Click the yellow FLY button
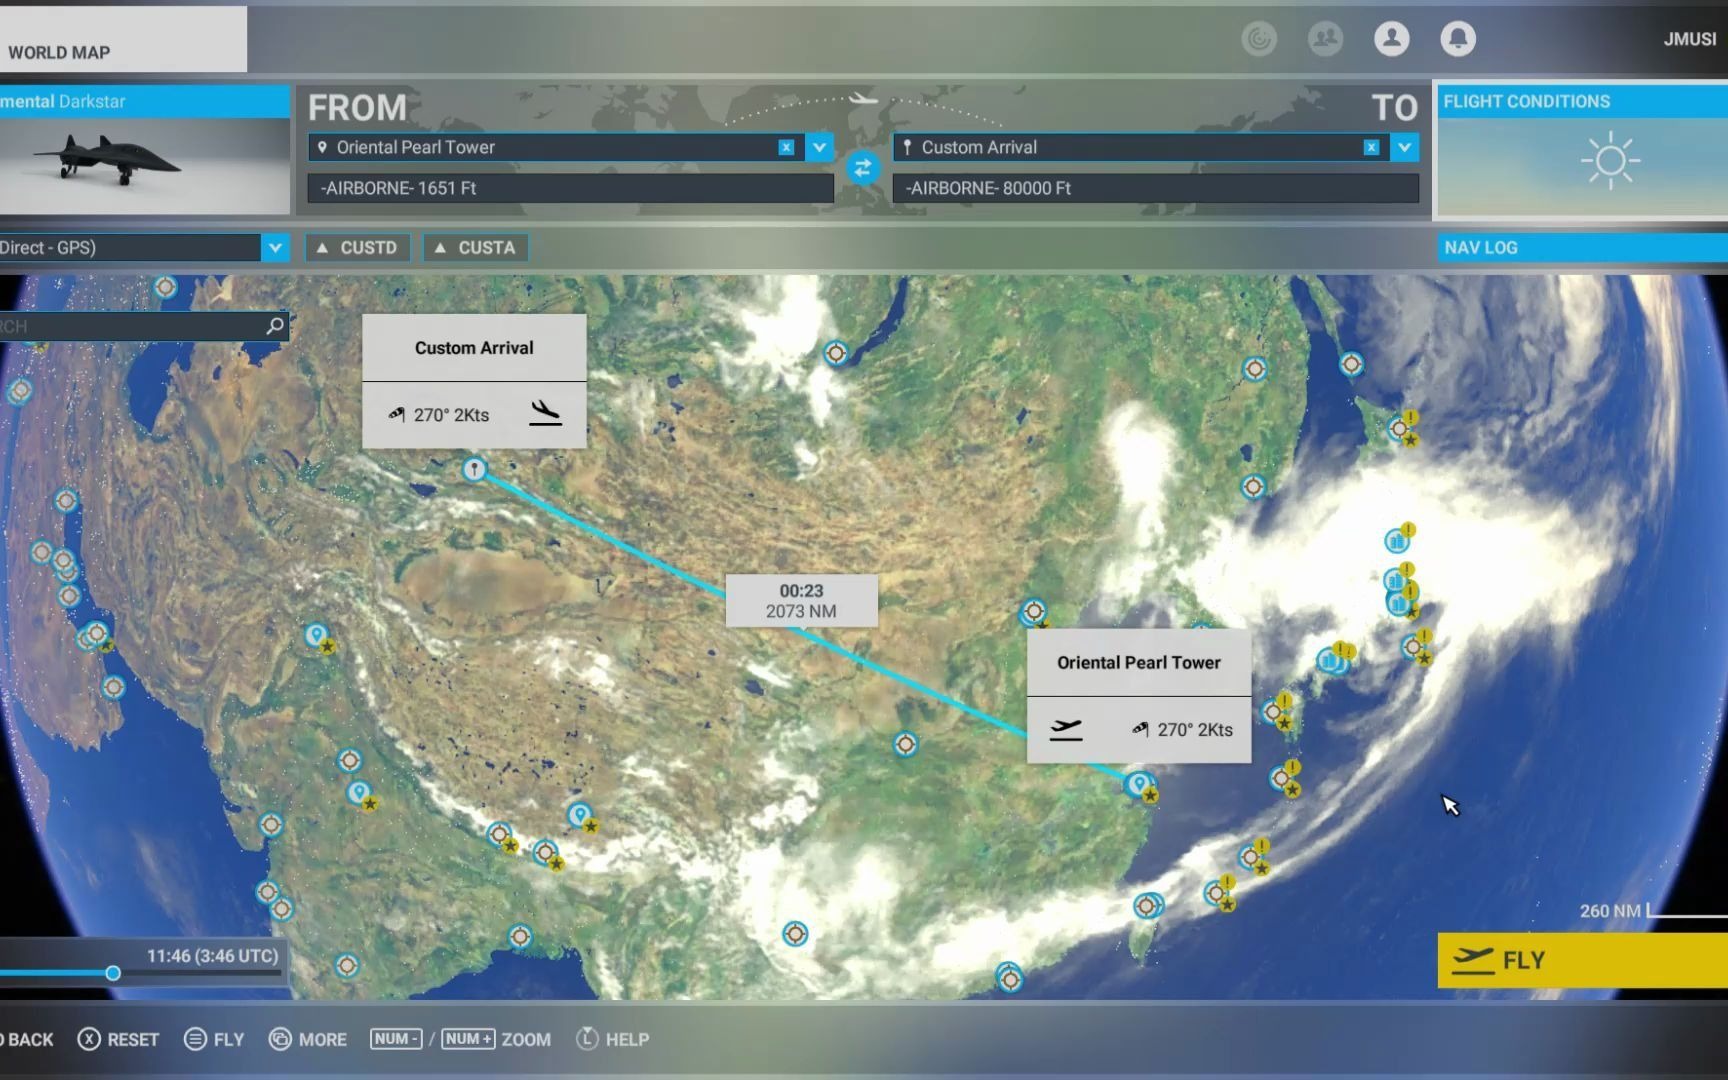Viewport: 1728px width, 1080px height. tap(1583, 960)
